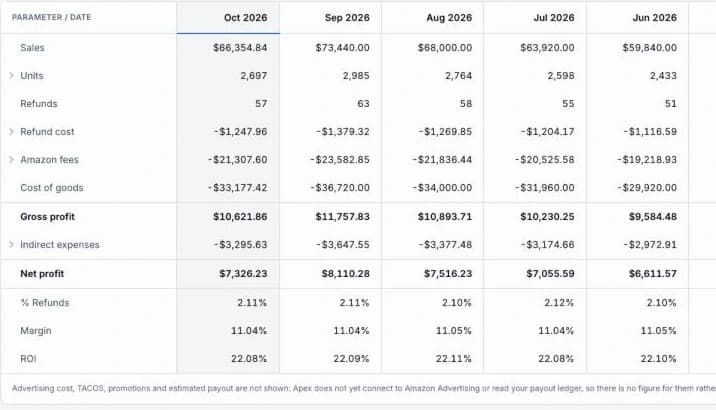
Task: Click Aug 2026 gross profit $10,893.71
Action: point(445,217)
